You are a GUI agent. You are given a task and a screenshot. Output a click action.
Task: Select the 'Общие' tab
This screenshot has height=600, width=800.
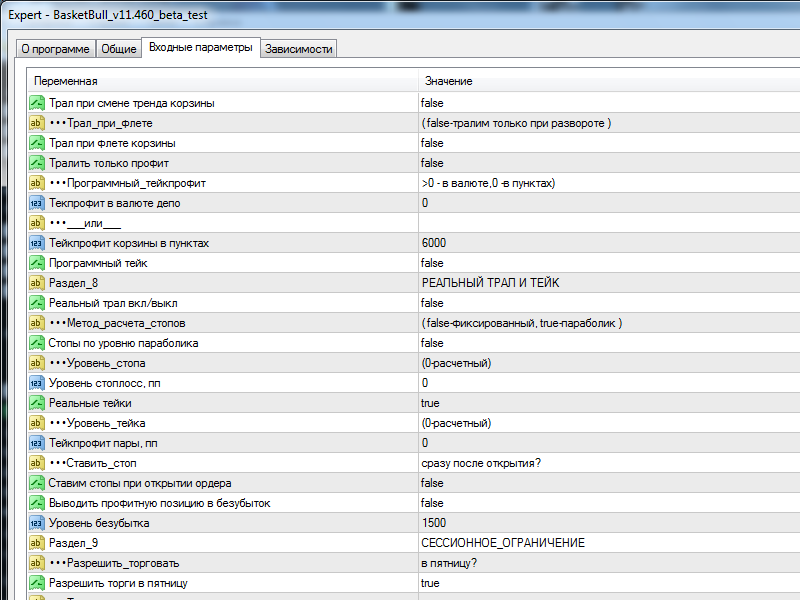(x=119, y=49)
